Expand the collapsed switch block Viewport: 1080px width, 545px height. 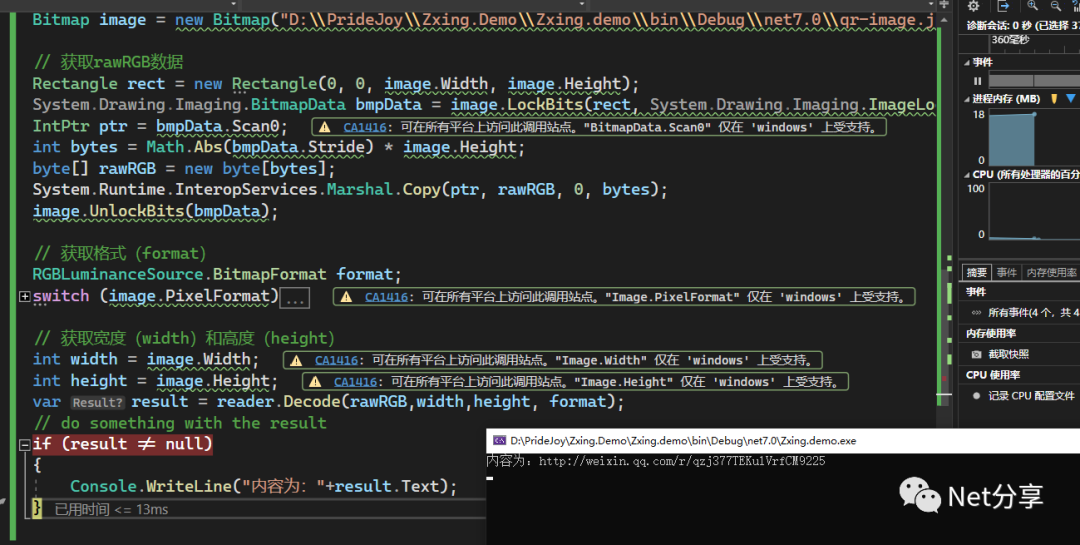[x=25, y=296]
